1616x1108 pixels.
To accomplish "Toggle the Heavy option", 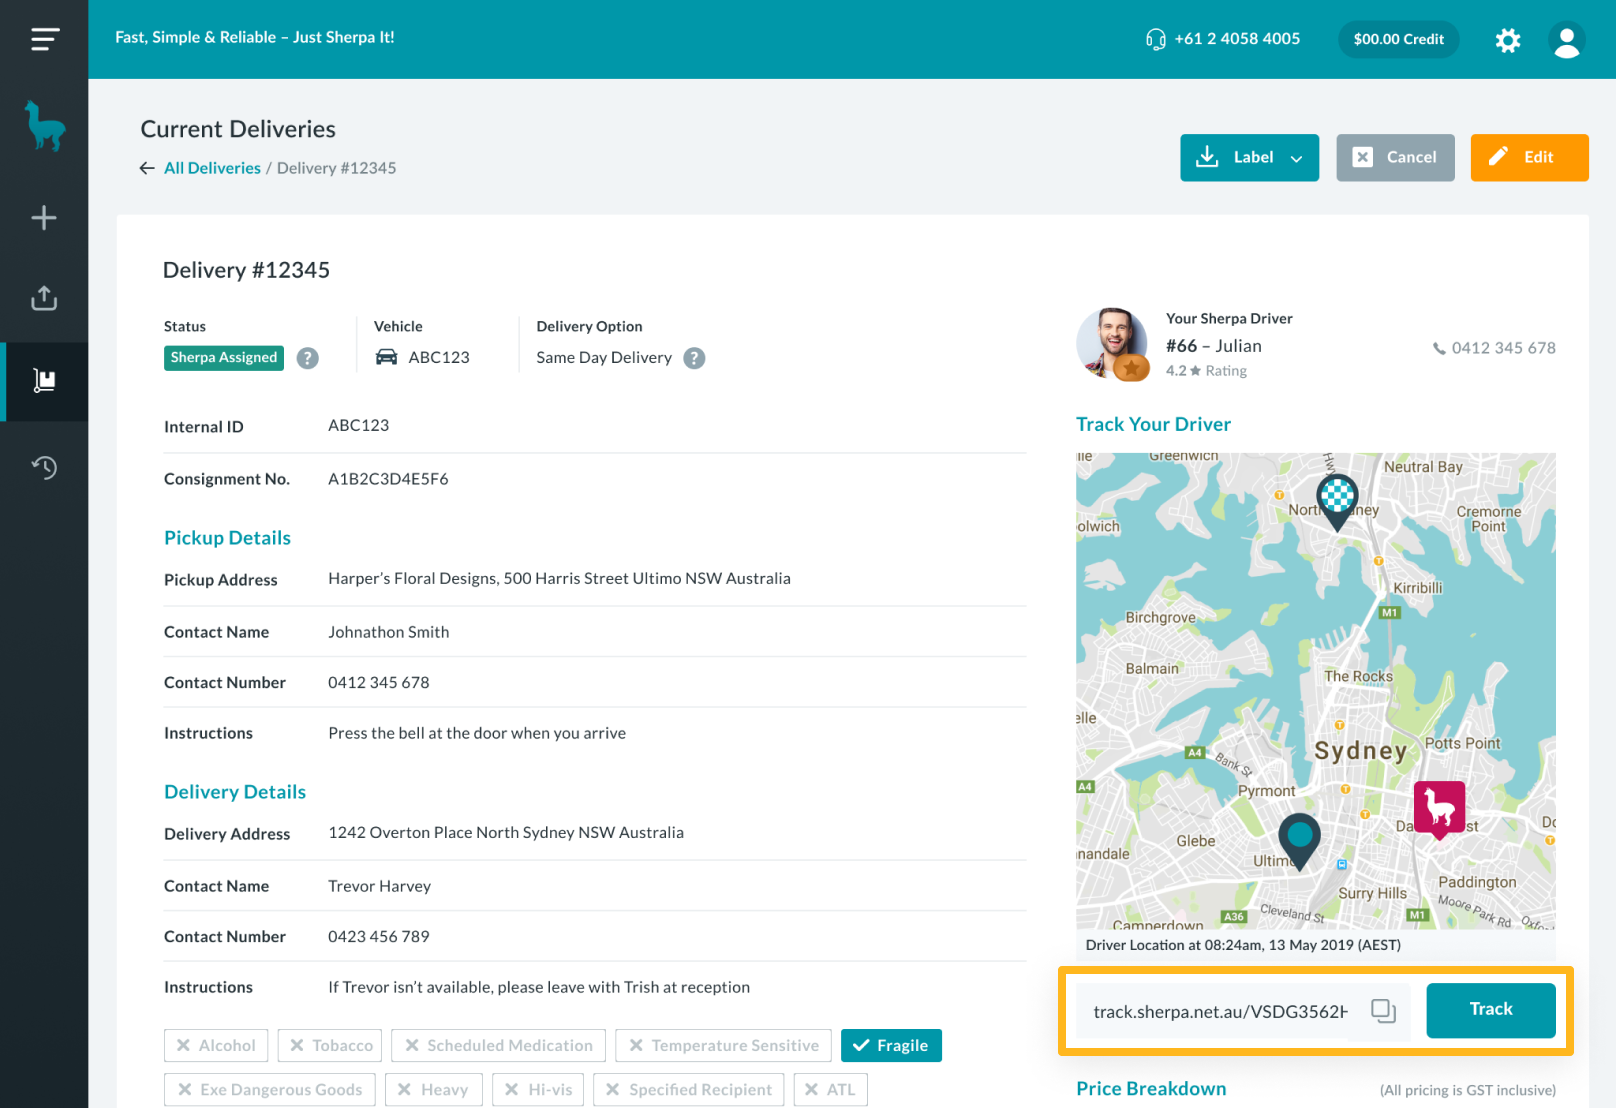I will (x=434, y=1089).
